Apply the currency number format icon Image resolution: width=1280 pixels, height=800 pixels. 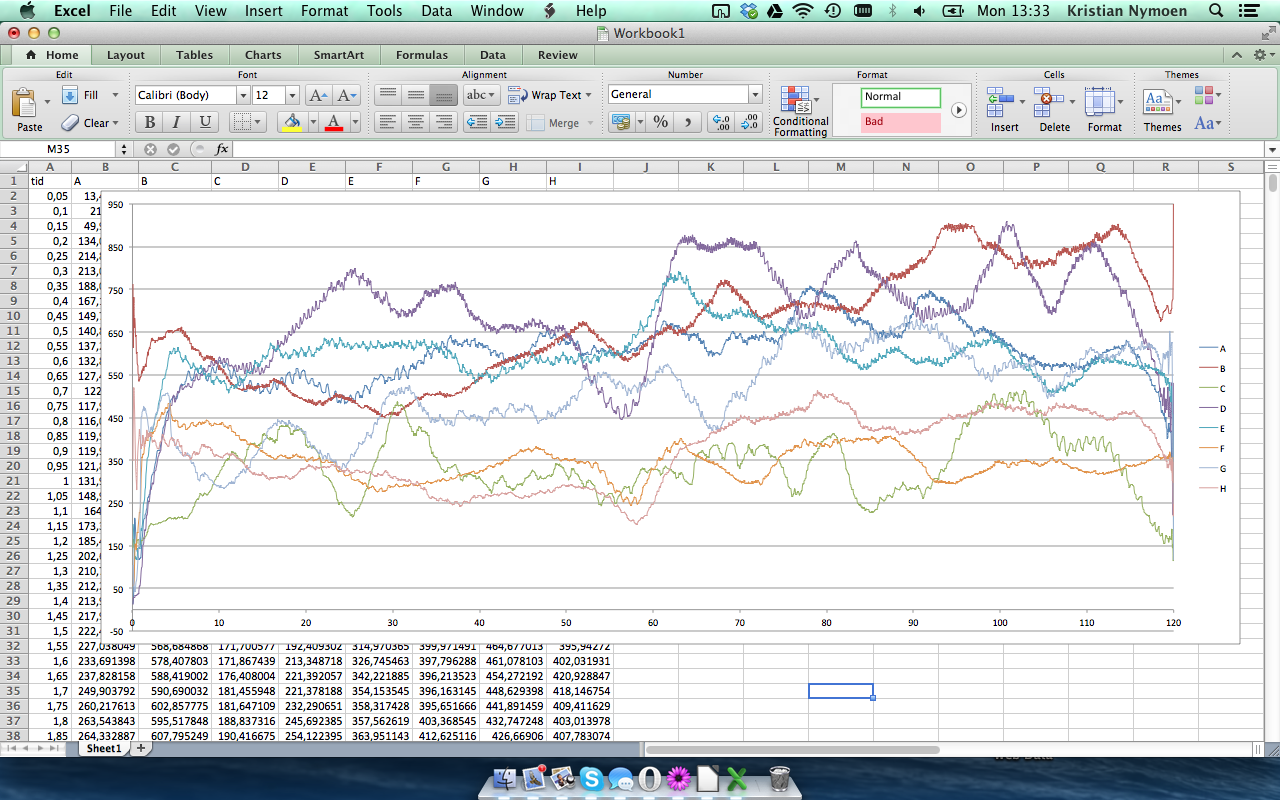click(x=621, y=122)
